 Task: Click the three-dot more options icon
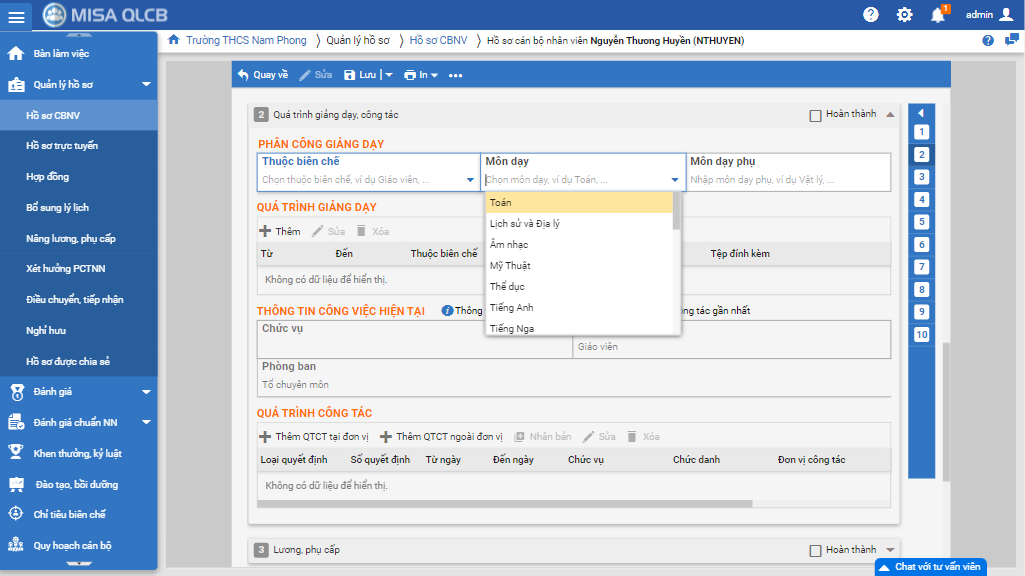pos(456,75)
